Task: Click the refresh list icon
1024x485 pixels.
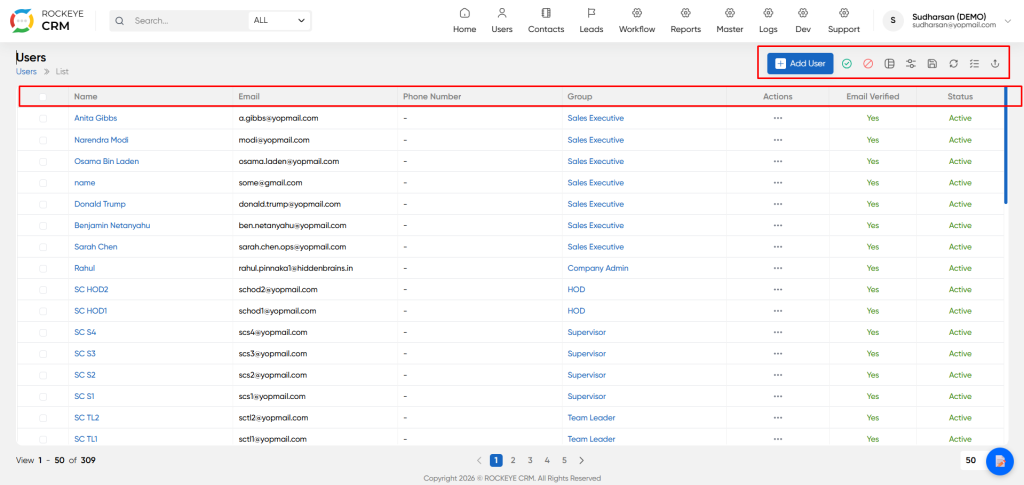Action: coord(953,63)
